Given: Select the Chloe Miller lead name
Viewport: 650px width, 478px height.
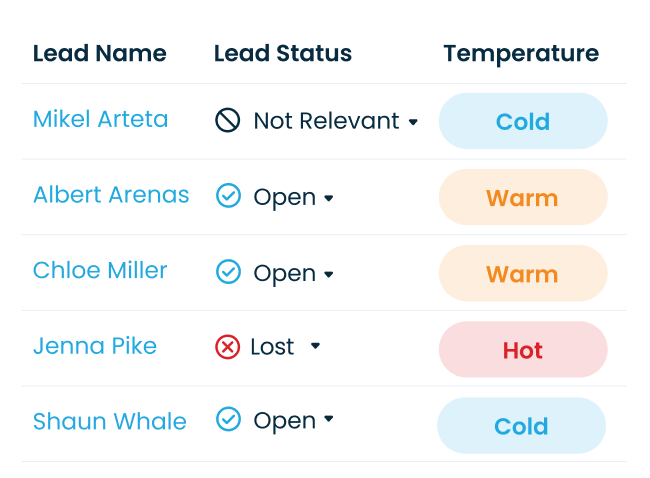Looking at the screenshot, I should coord(100,271).
